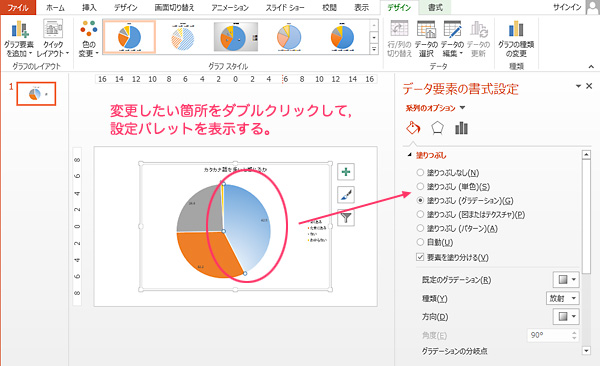Open クイックレイアウト quick layout gallery
The image size is (600, 366).
[x=53, y=38]
